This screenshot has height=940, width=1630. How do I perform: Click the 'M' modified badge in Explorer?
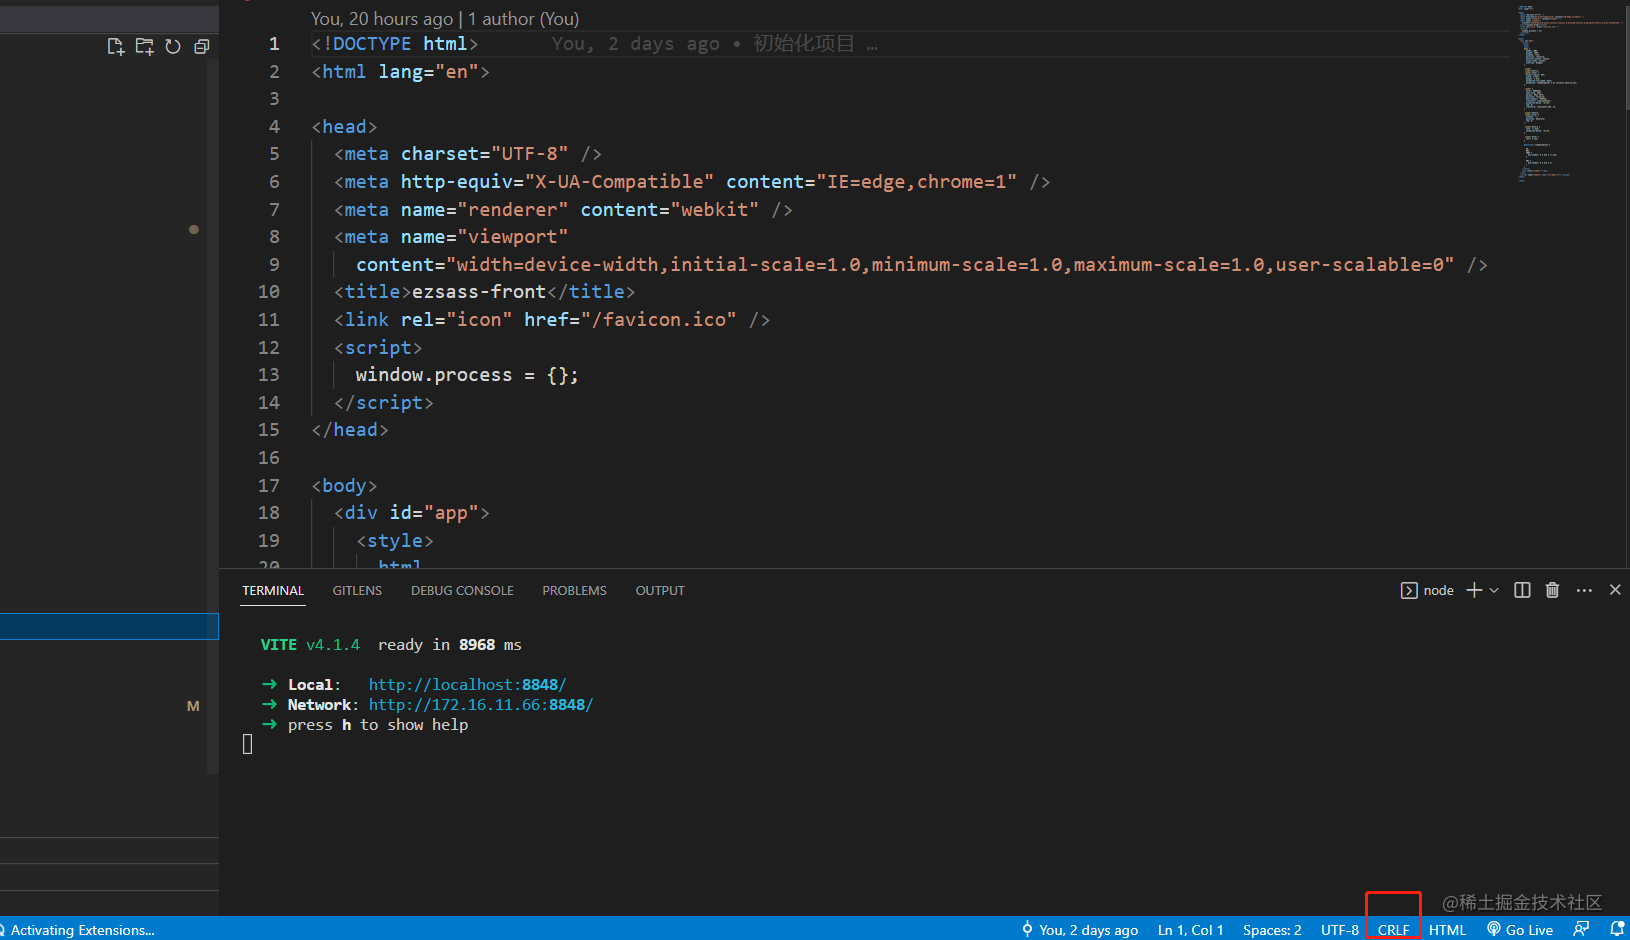coord(193,706)
